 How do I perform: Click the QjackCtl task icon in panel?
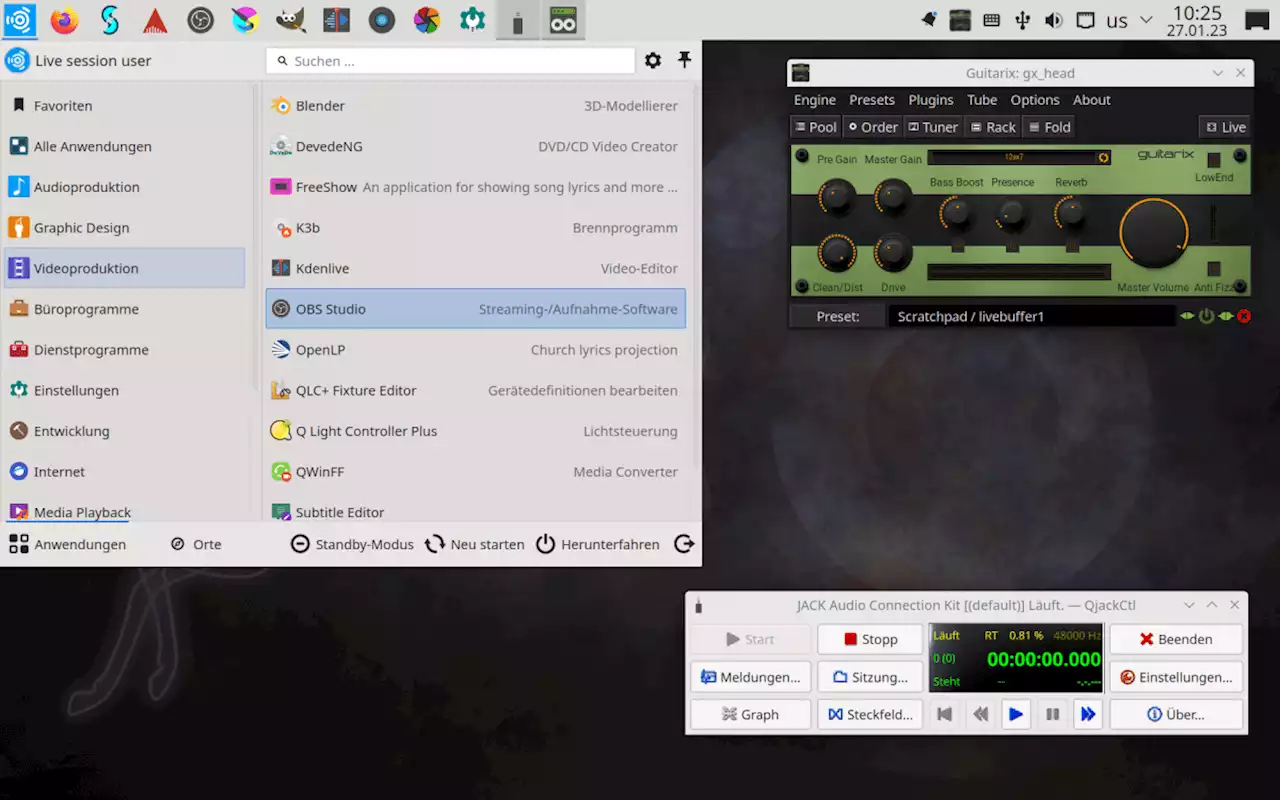point(517,20)
